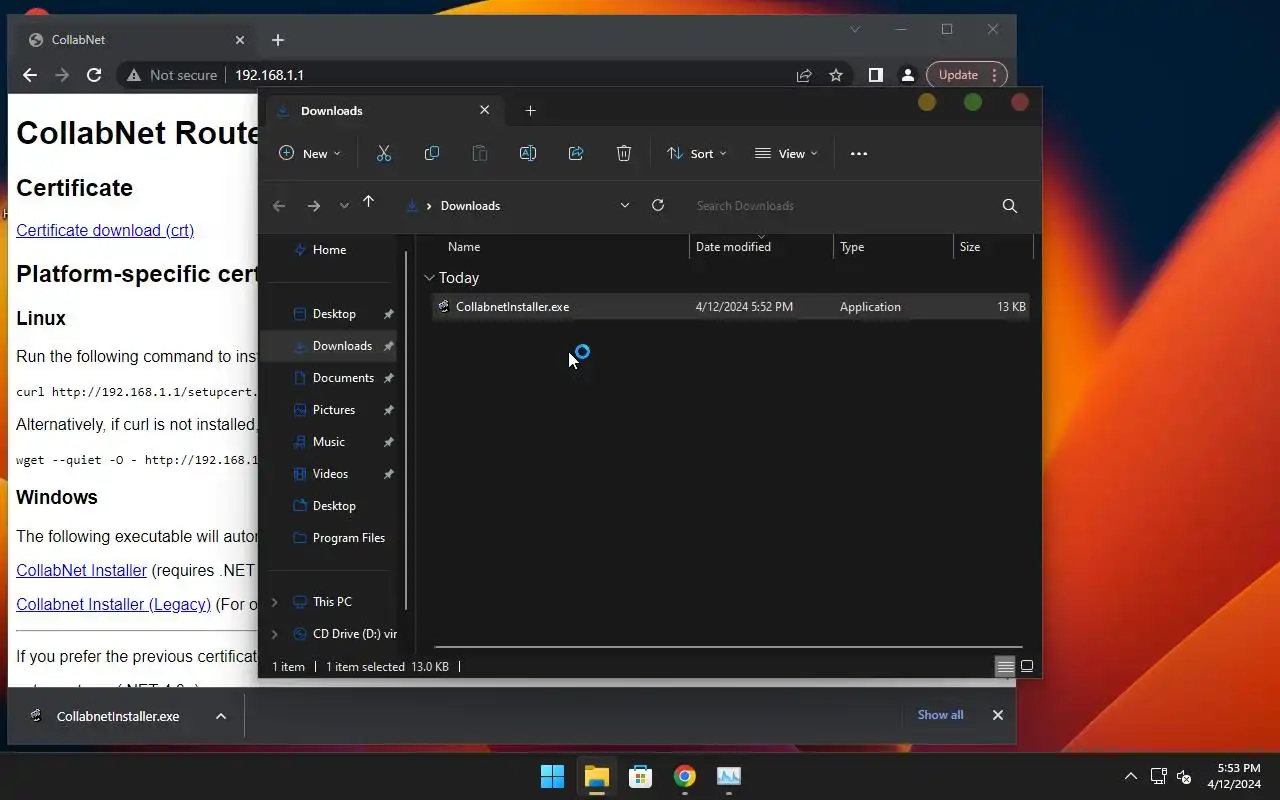Click the Copy icon in Explorer toolbar

(432, 153)
